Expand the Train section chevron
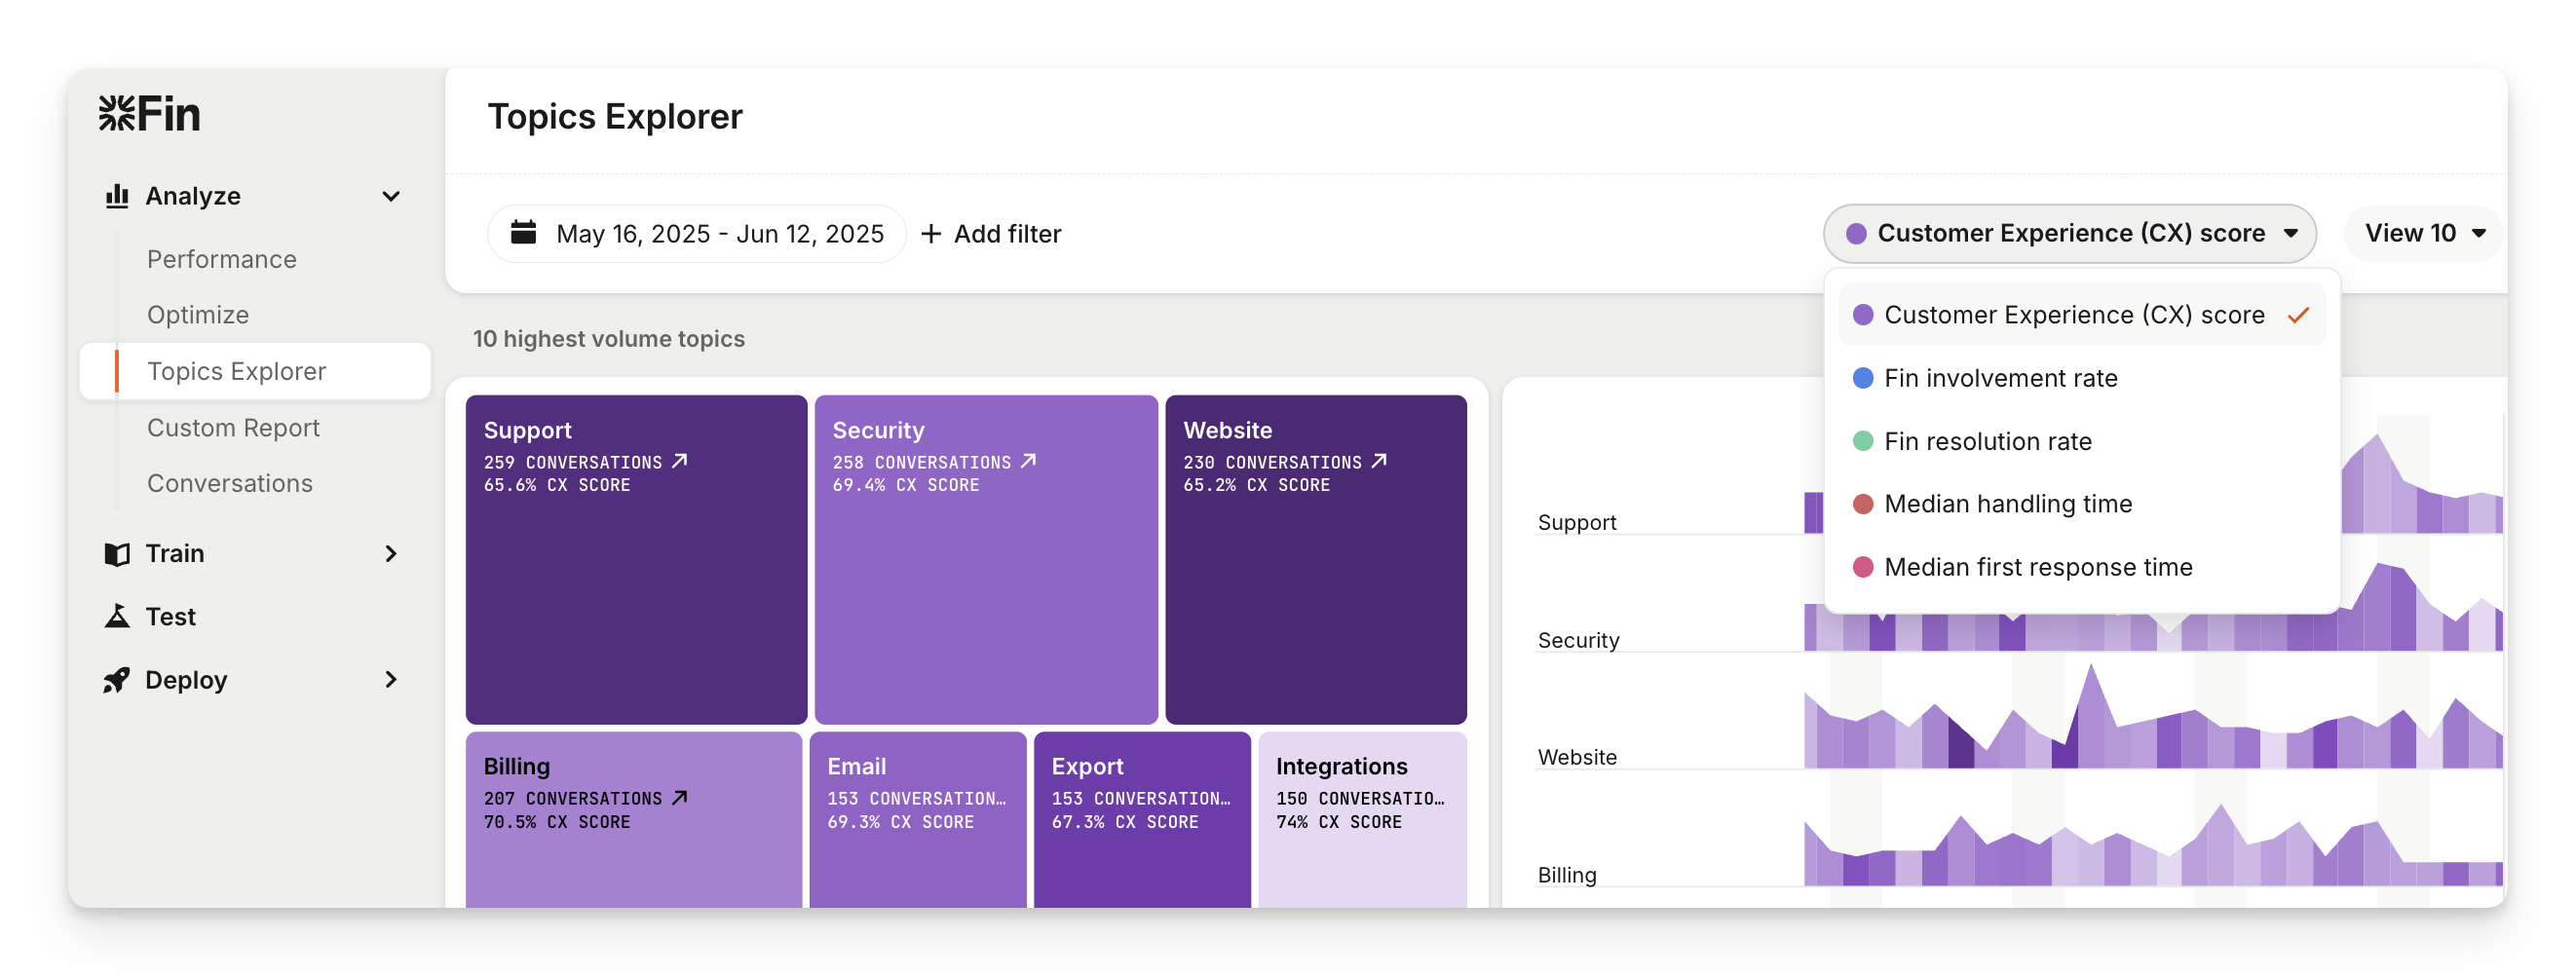This screenshot has height=976, width=2576. click(391, 554)
